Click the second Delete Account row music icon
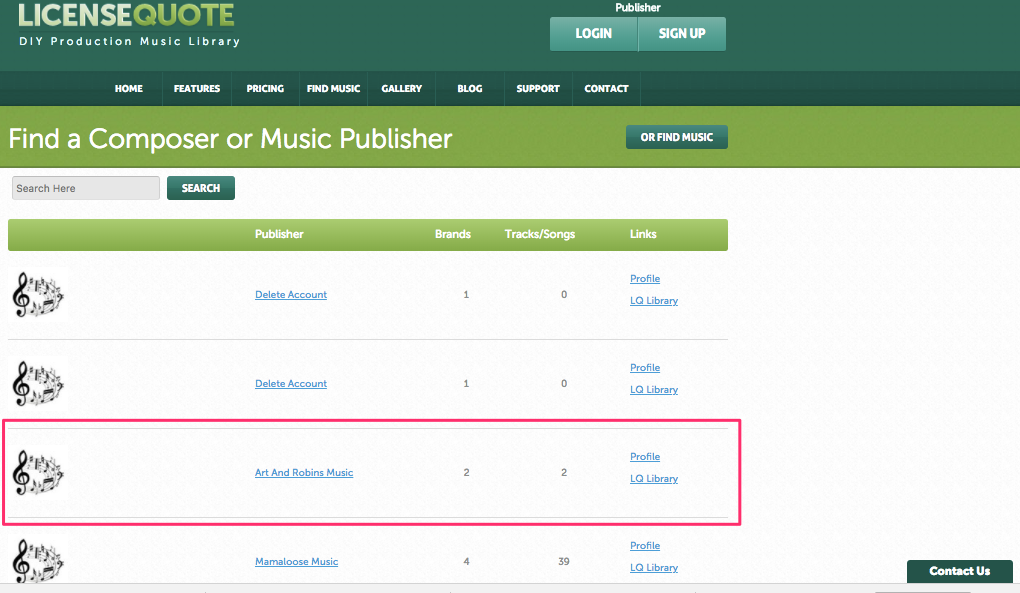The image size is (1020, 593). [x=38, y=383]
